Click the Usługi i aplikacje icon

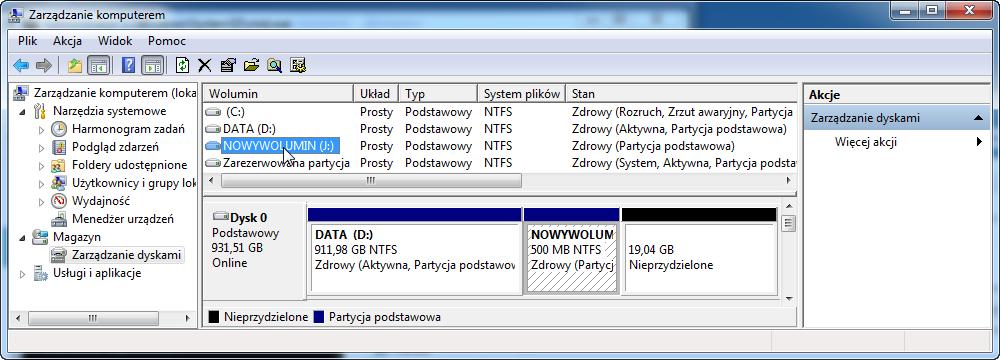(40, 274)
